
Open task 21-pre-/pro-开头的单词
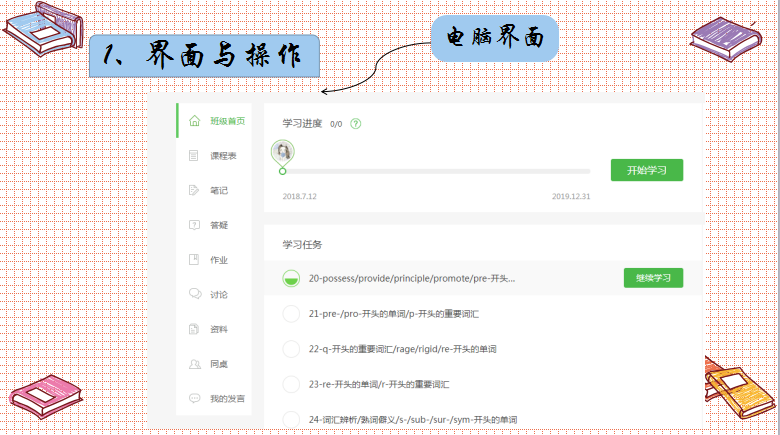(x=393, y=314)
